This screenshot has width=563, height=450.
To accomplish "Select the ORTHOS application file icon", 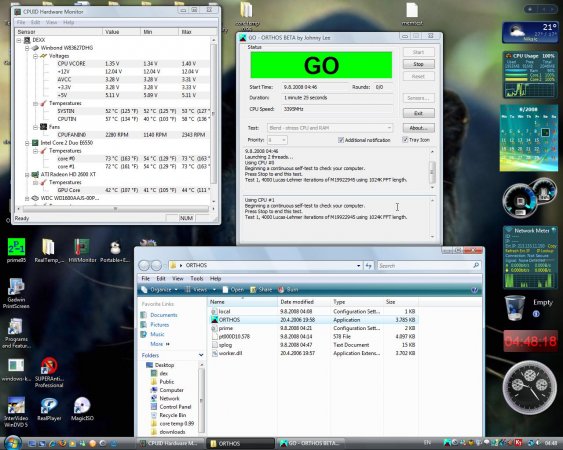I will (214, 320).
